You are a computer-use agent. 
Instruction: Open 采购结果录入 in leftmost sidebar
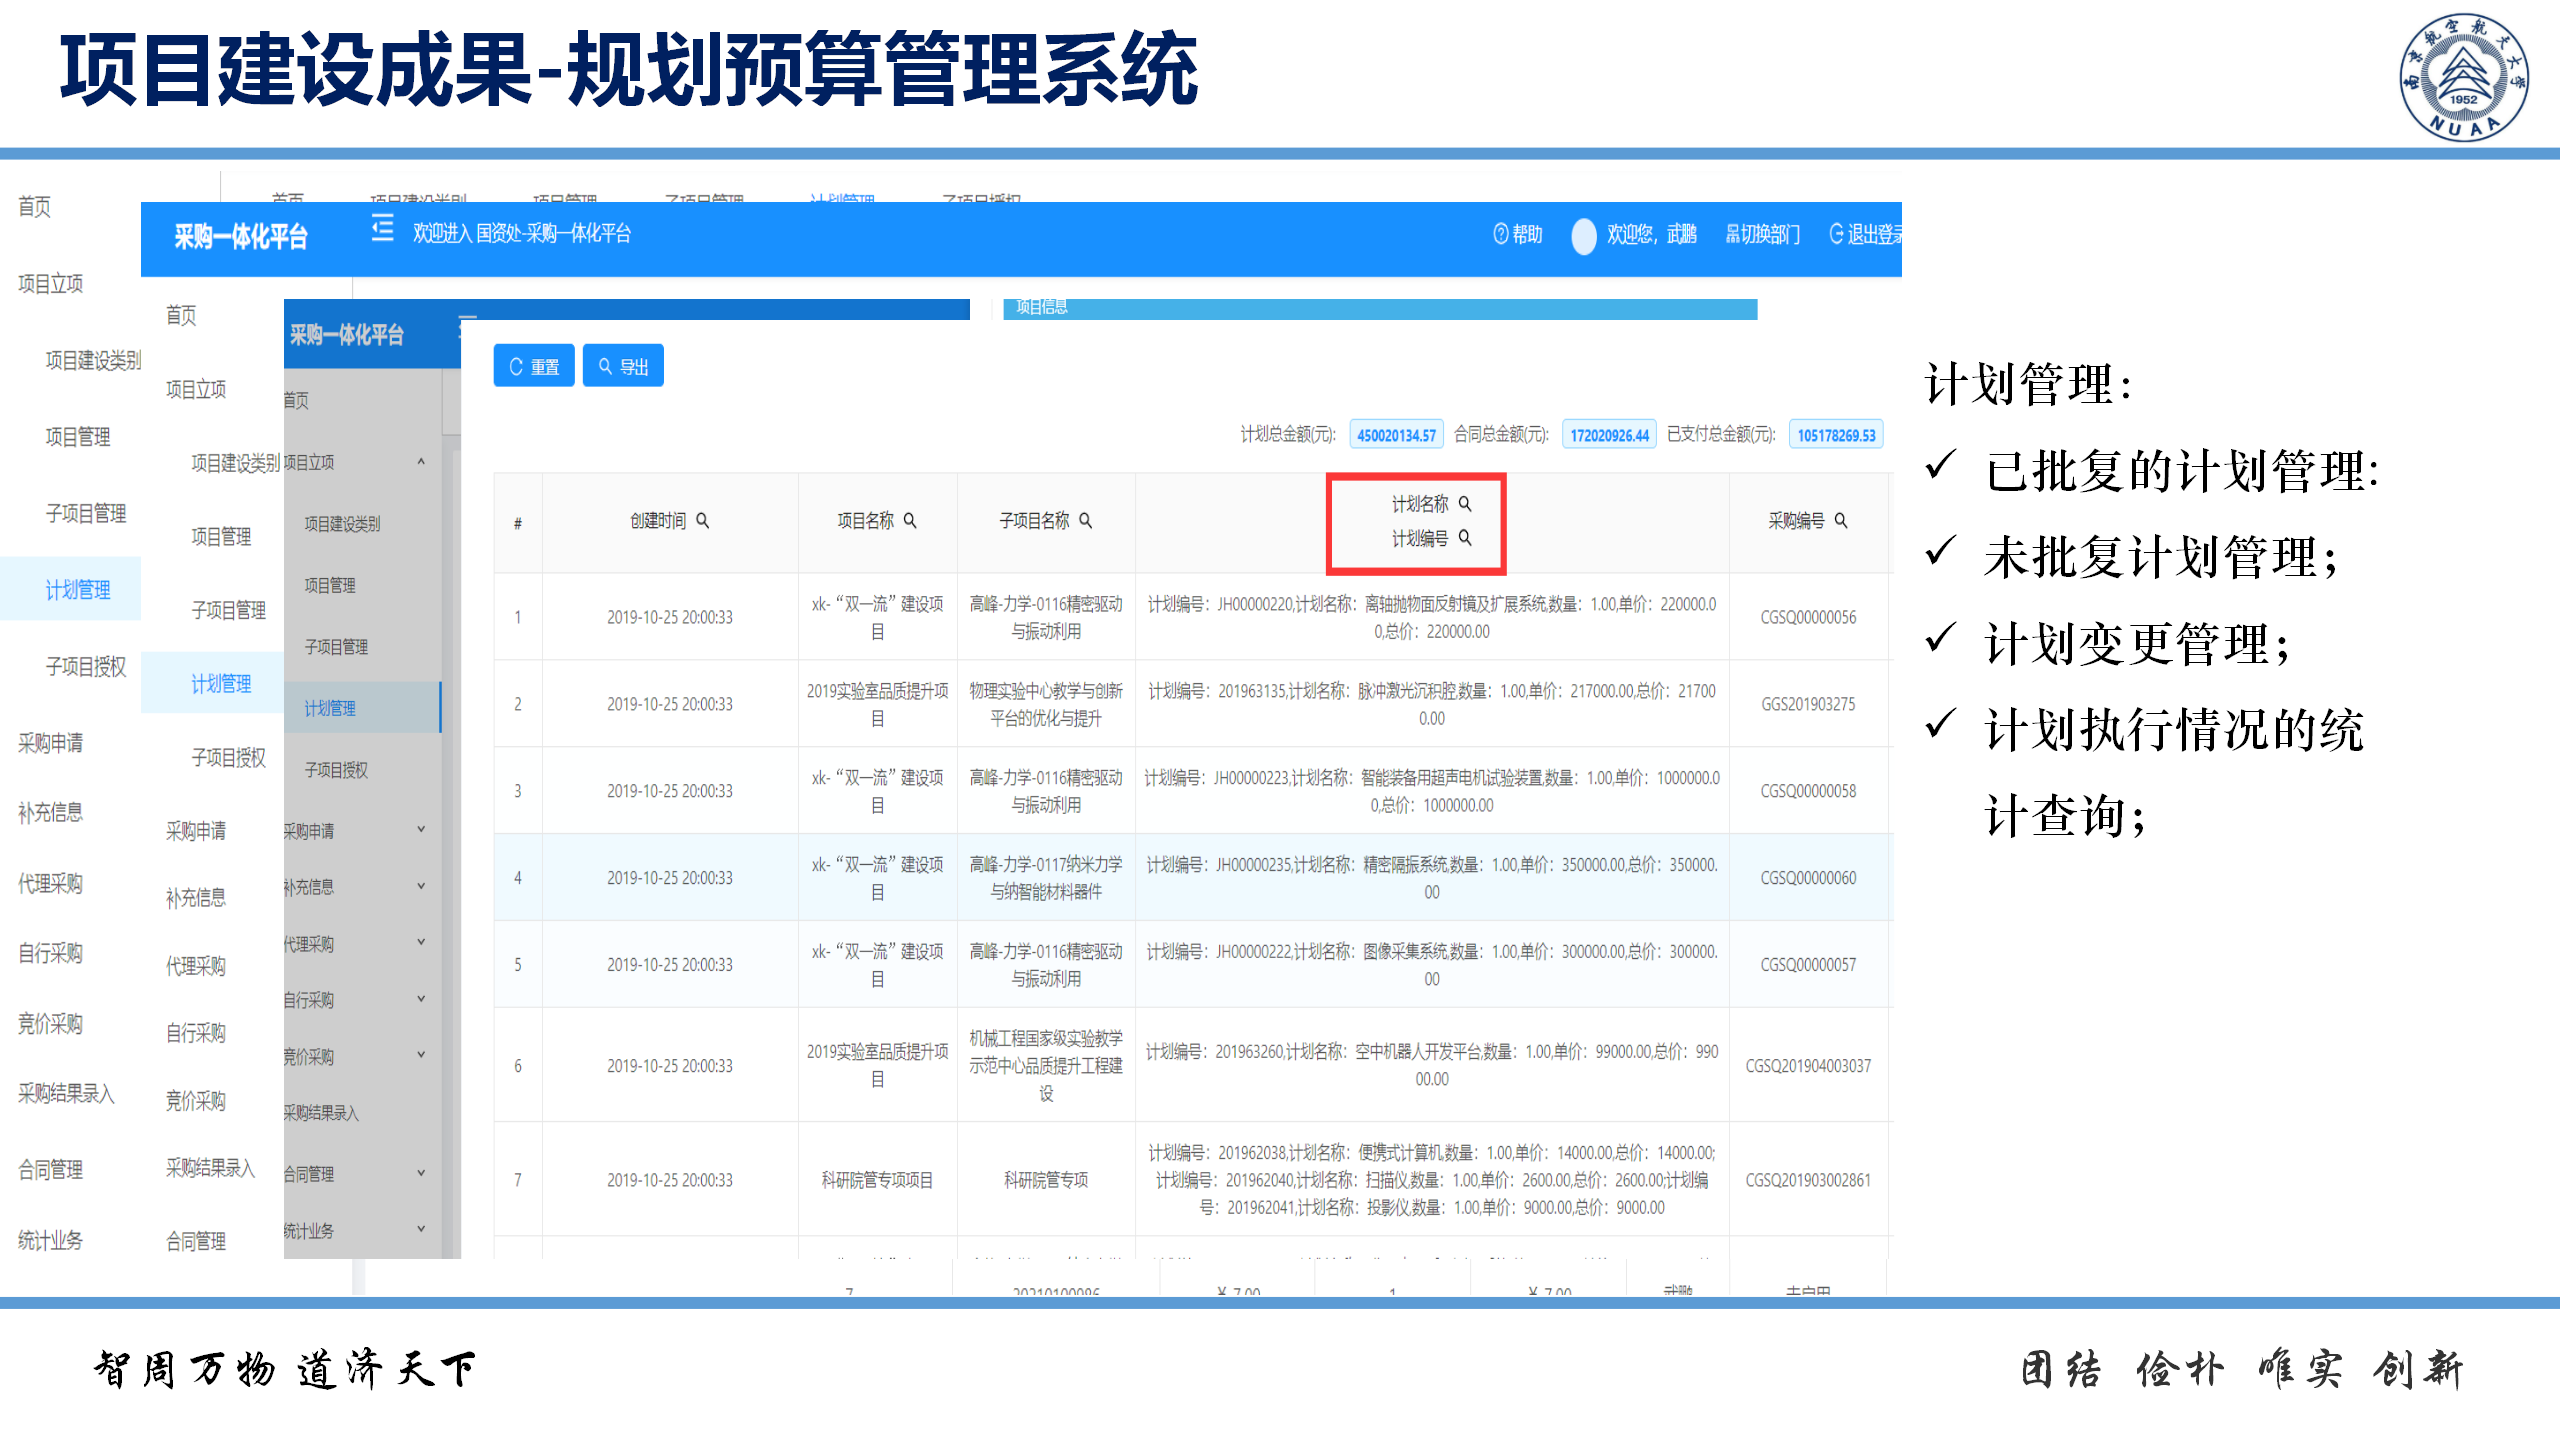coord(66,1094)
